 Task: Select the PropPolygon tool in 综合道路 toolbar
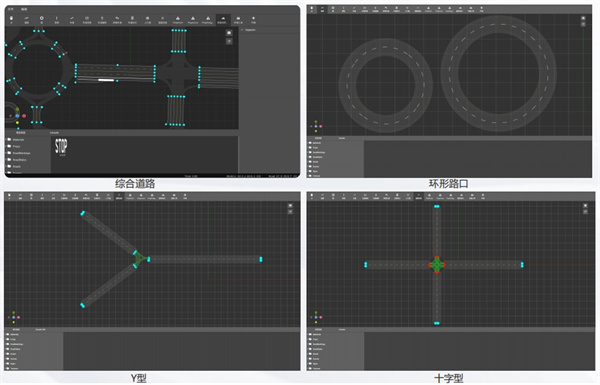(207, 20)
